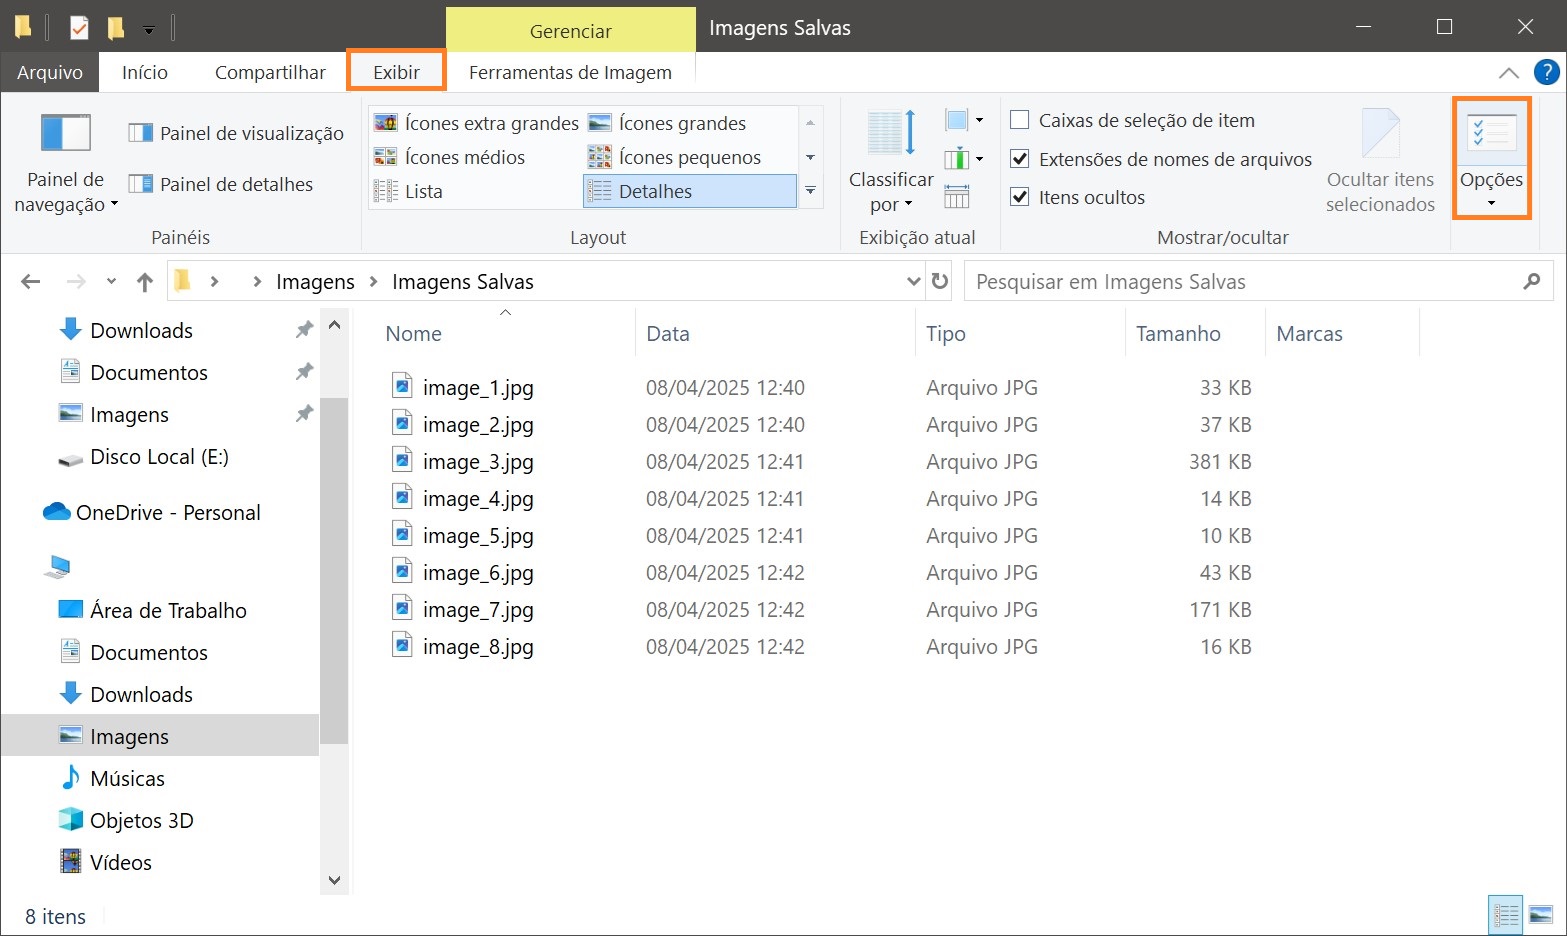Image resolution: width=1567 pixels, height=936 pixels.
Task: Open Vídeos in the sidebar
Action: 121,862
